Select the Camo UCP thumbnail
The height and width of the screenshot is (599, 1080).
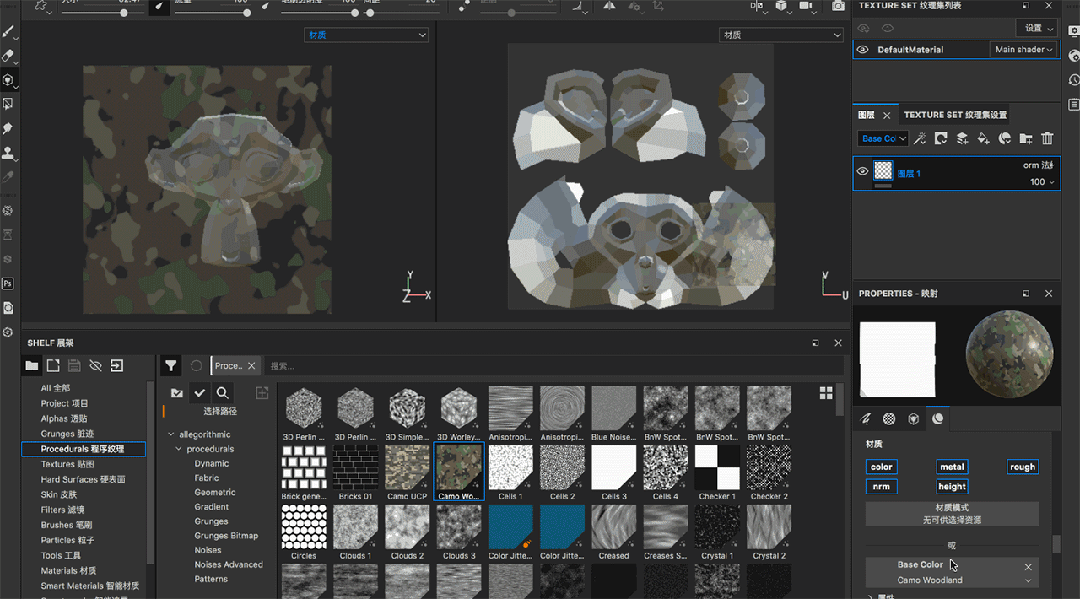[407, 472]
